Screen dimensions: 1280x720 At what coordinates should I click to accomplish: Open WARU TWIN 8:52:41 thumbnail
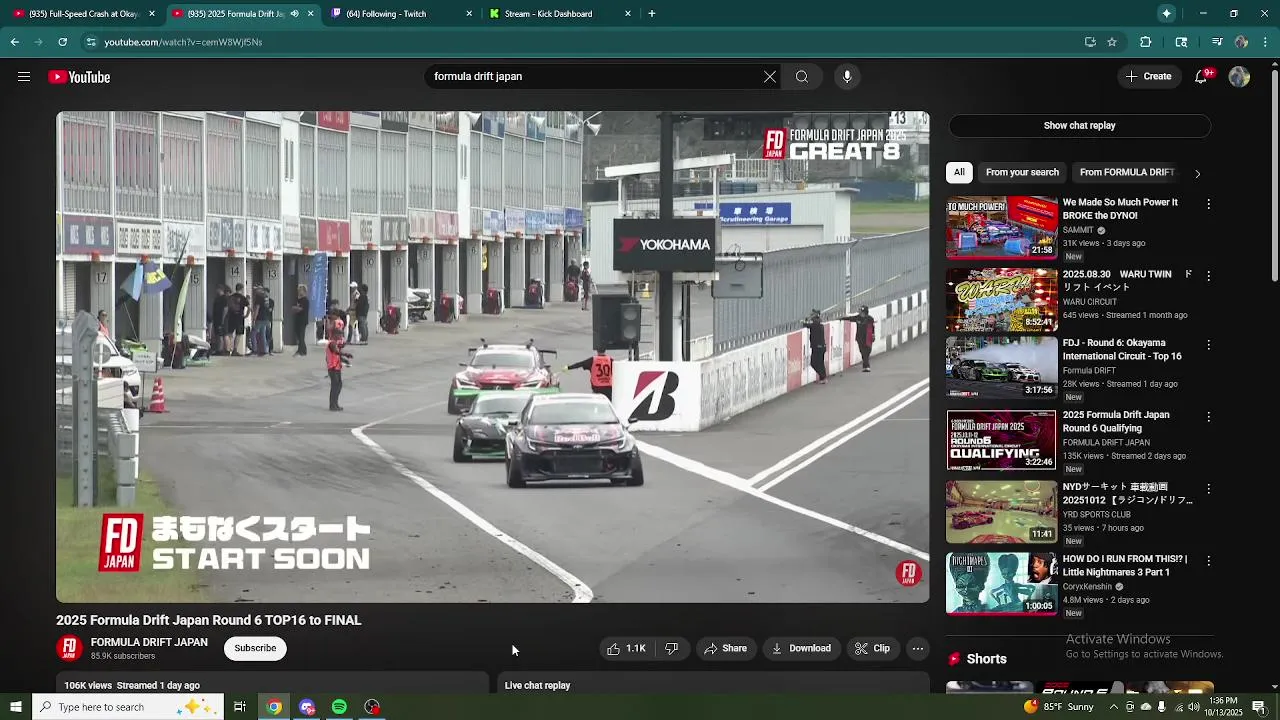(x=1001, y=300)
